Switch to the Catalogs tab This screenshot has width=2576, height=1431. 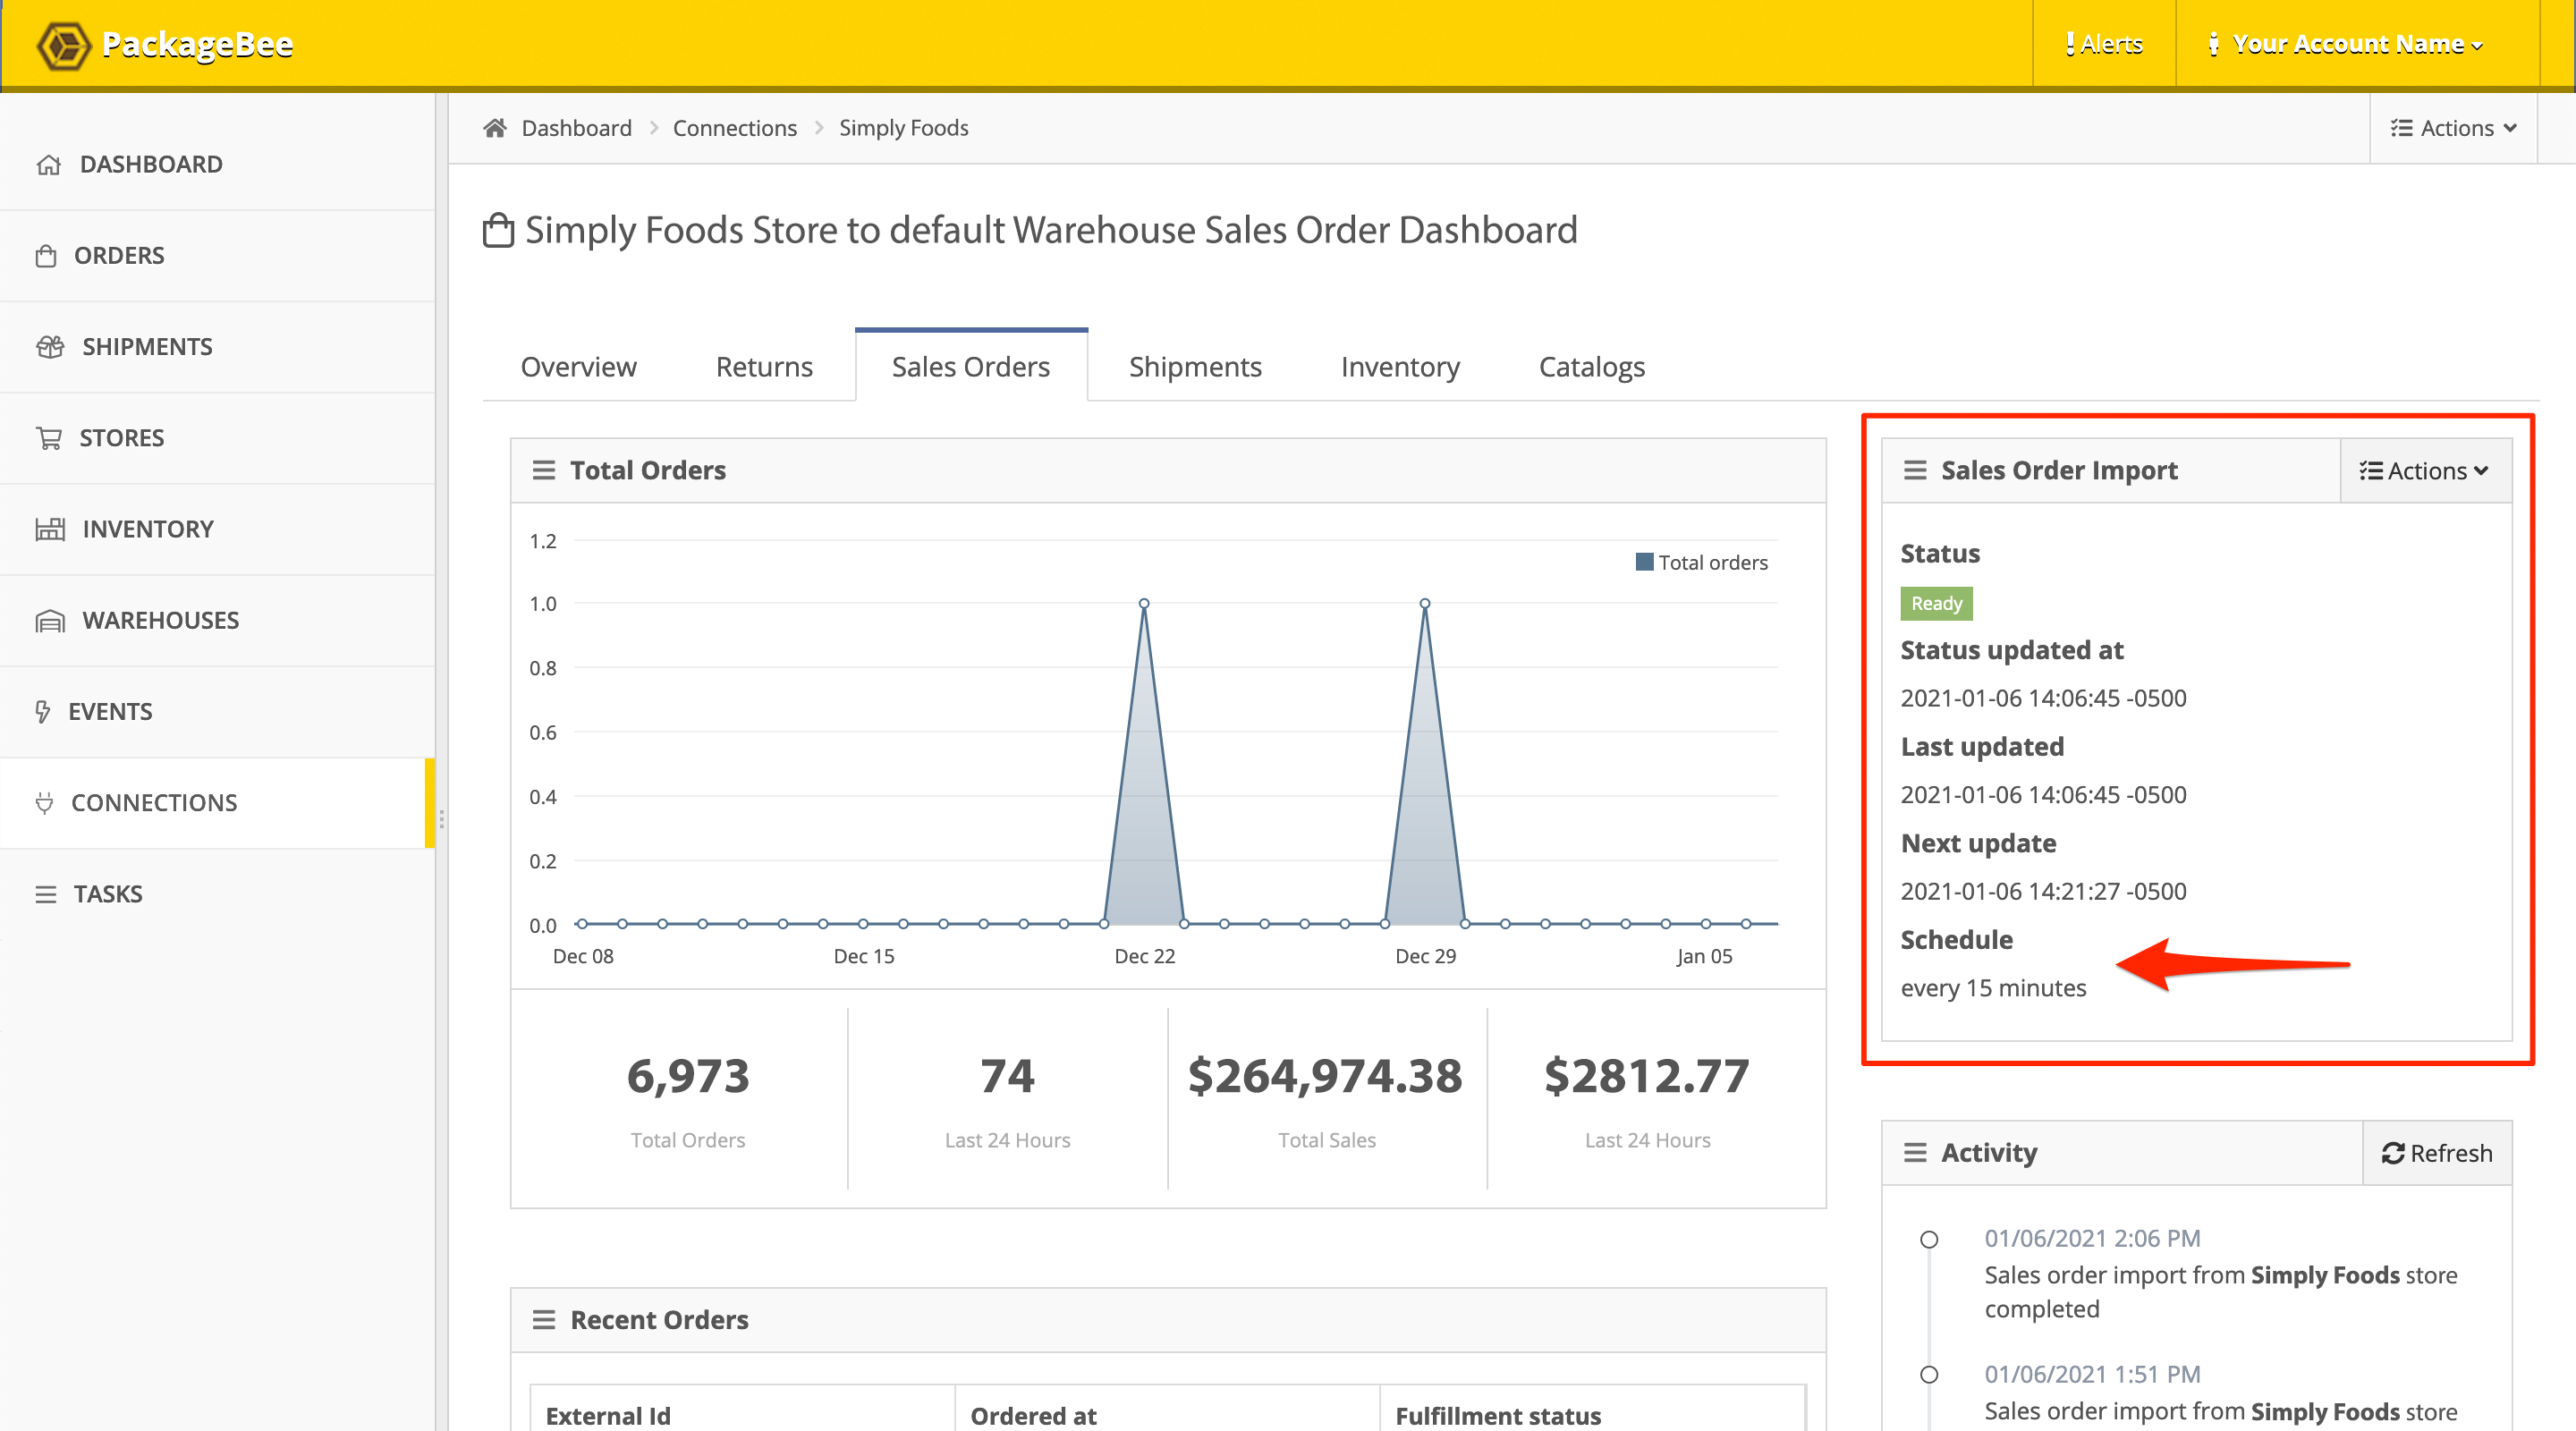pos(1592,367)
